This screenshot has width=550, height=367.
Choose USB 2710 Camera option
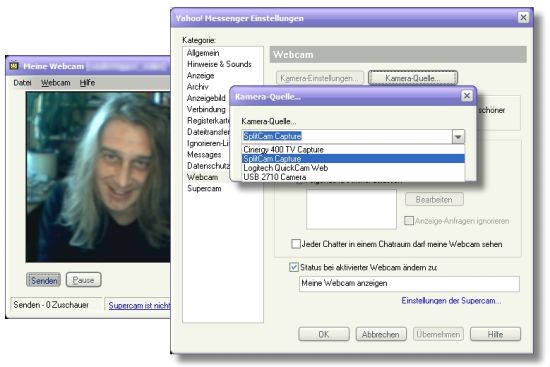pos(353,177)
